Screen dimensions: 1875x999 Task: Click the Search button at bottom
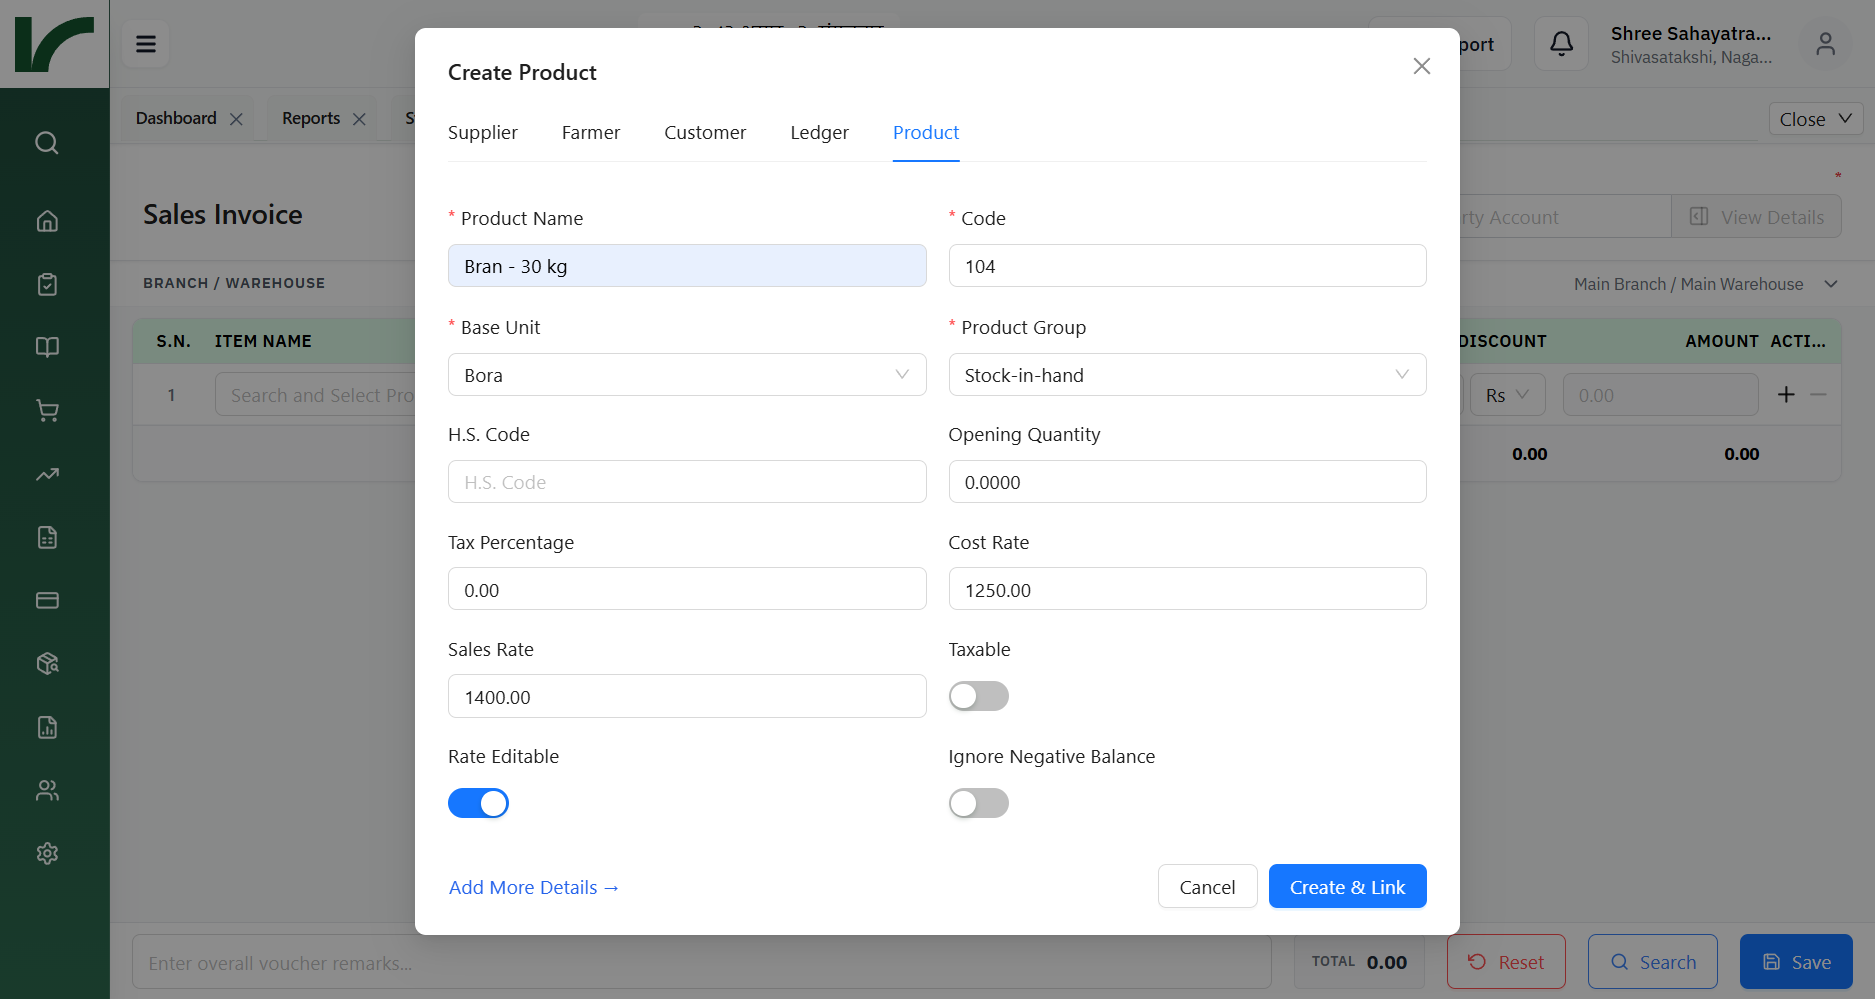click(x=1653, y=962)
